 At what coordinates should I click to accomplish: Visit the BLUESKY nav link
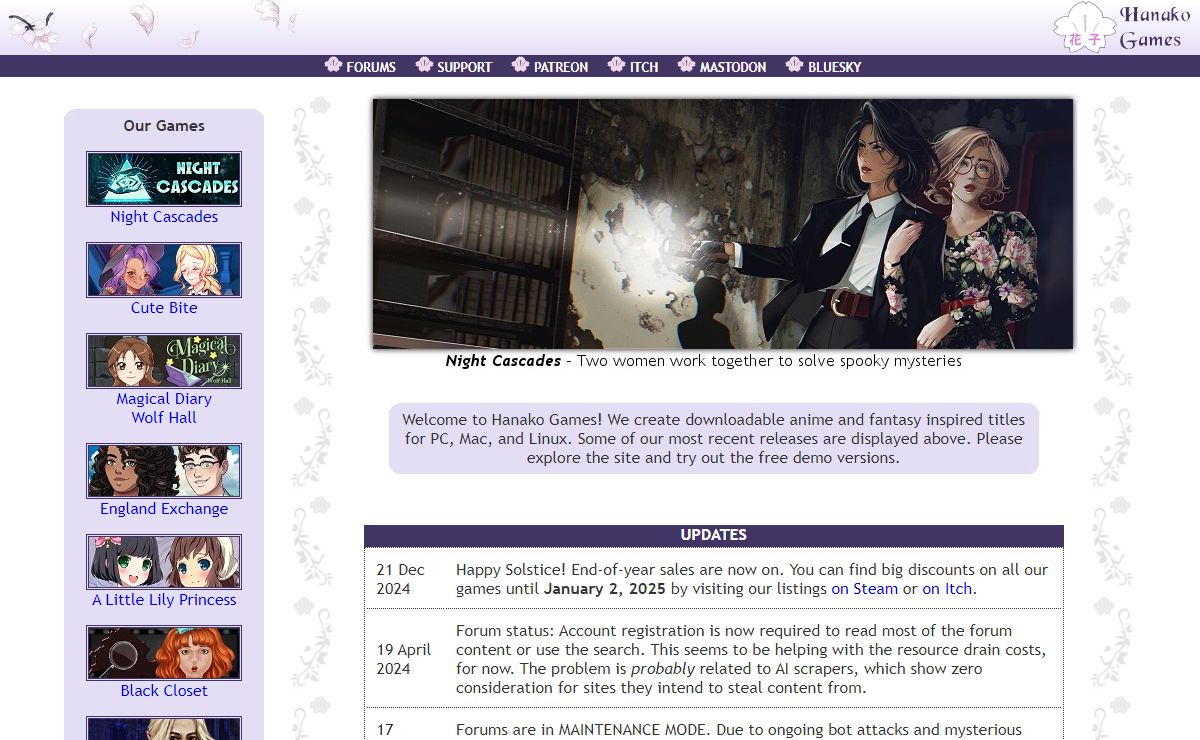835,67
